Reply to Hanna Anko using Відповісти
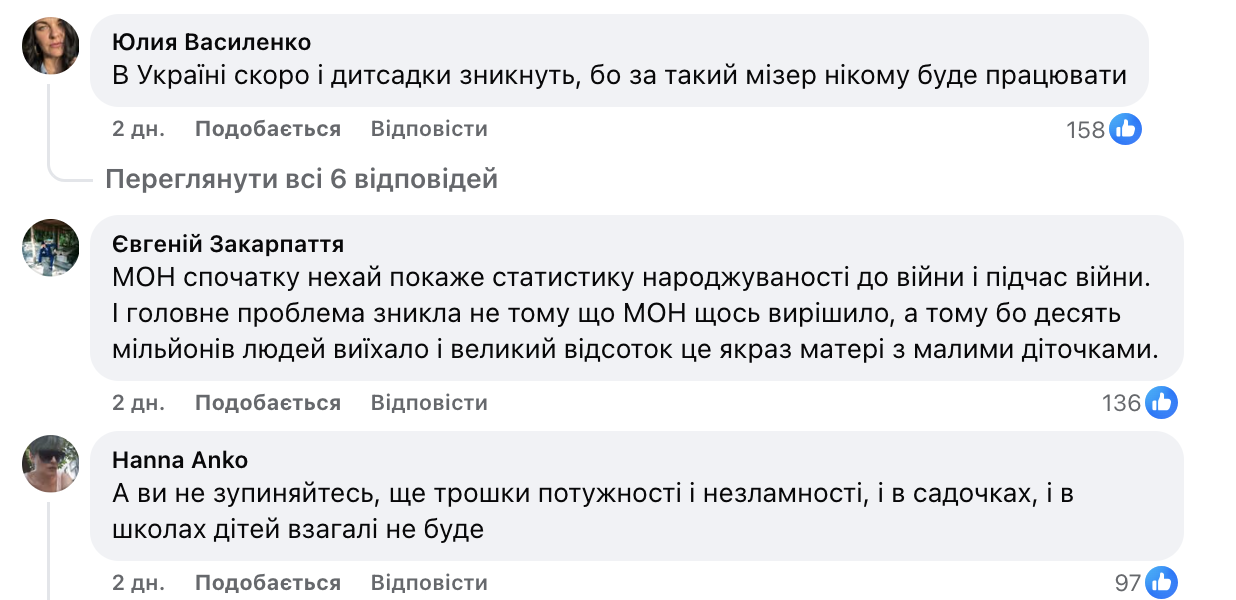The width and height of the screenshot is (1236, 600). 428,581
